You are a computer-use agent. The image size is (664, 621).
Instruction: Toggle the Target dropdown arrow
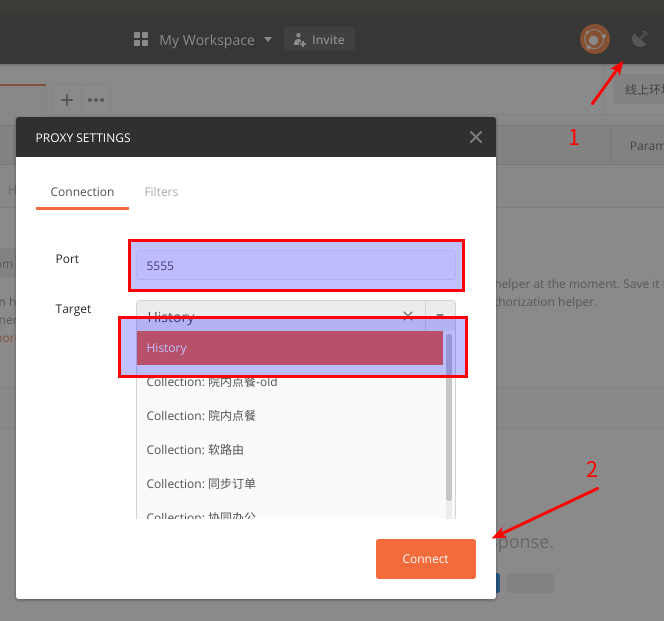(x=440, y=315)
